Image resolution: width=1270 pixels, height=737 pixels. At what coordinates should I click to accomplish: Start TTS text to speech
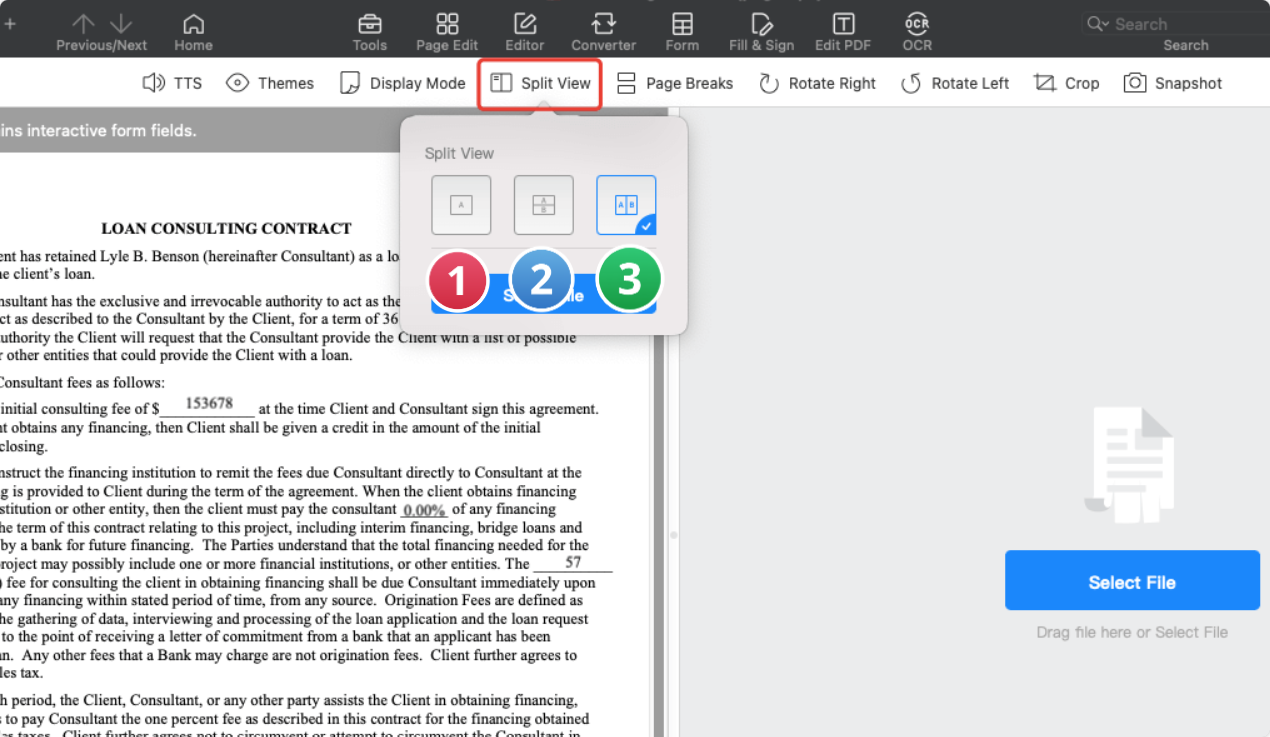pos(172,83)
